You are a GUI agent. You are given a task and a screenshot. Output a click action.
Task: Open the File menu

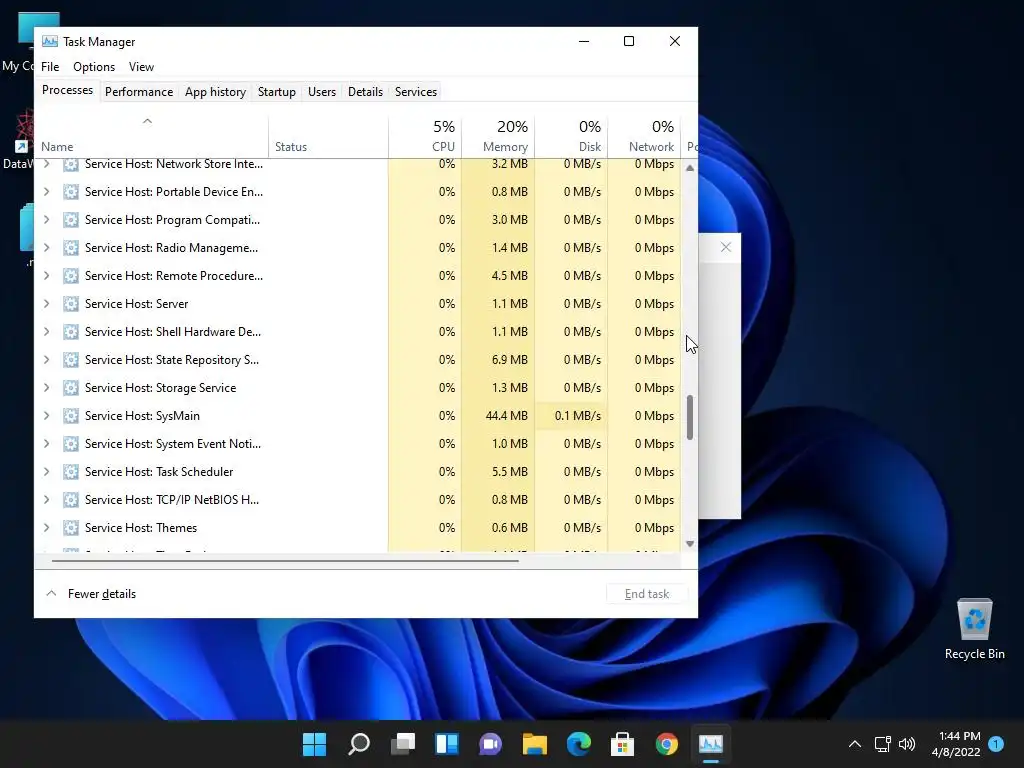coord(50,67)
